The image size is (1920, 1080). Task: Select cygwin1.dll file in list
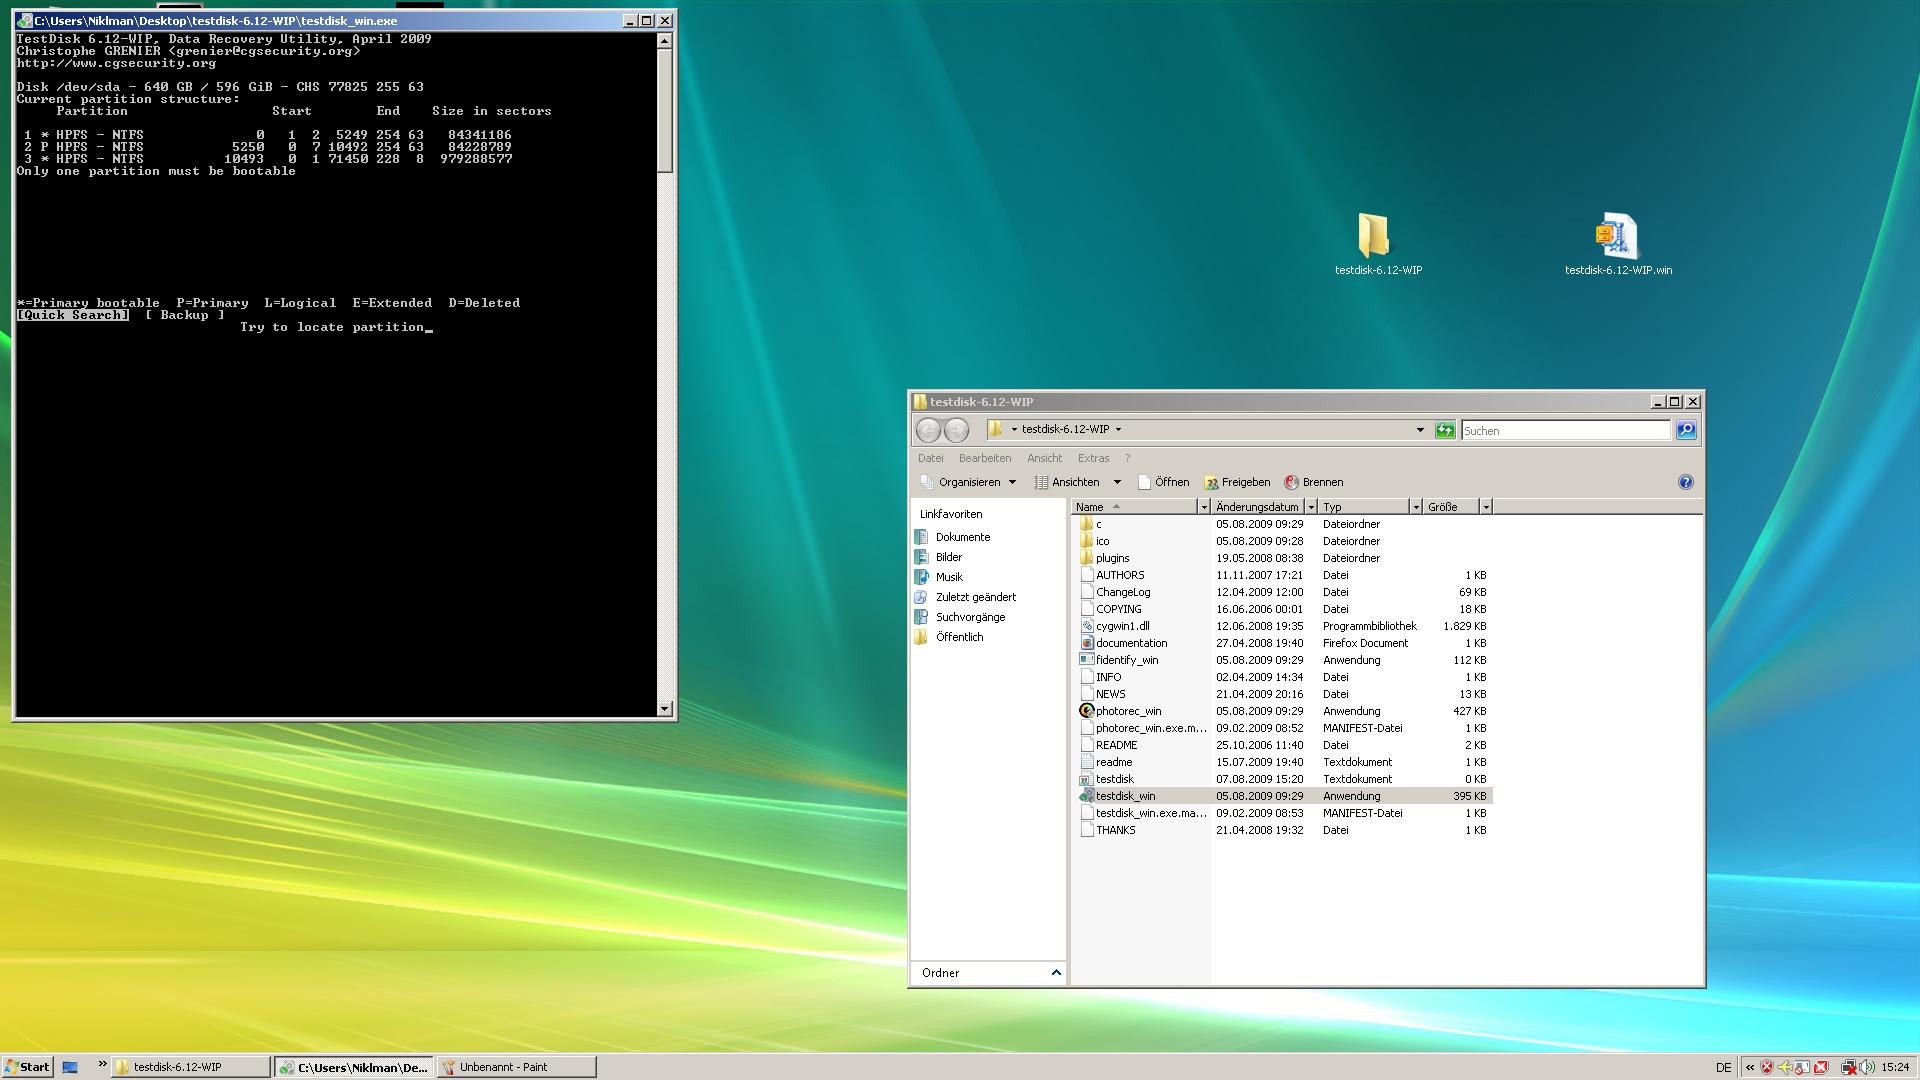click(1122, 626)
